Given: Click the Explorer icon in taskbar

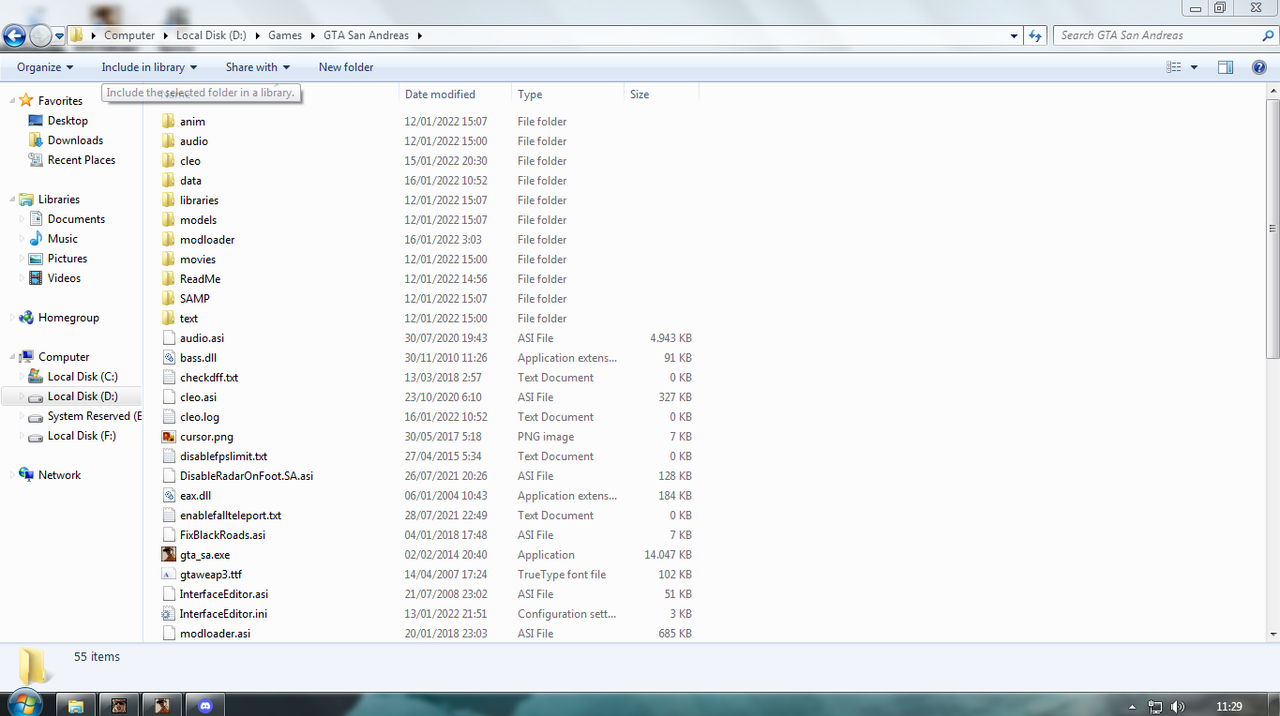Looking at the screenshot, I should [75, 705].
